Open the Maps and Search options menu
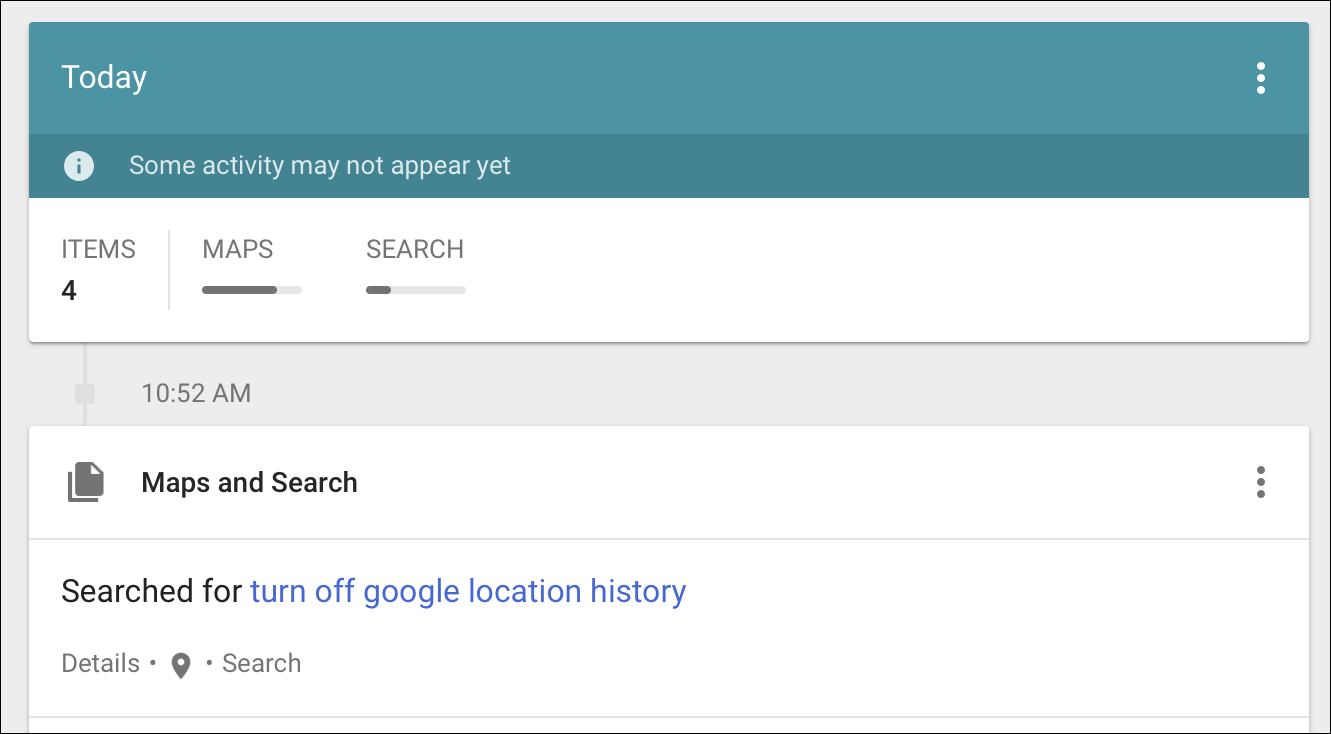This screenshot has width=1331, height=734. tap(1260, 482)
